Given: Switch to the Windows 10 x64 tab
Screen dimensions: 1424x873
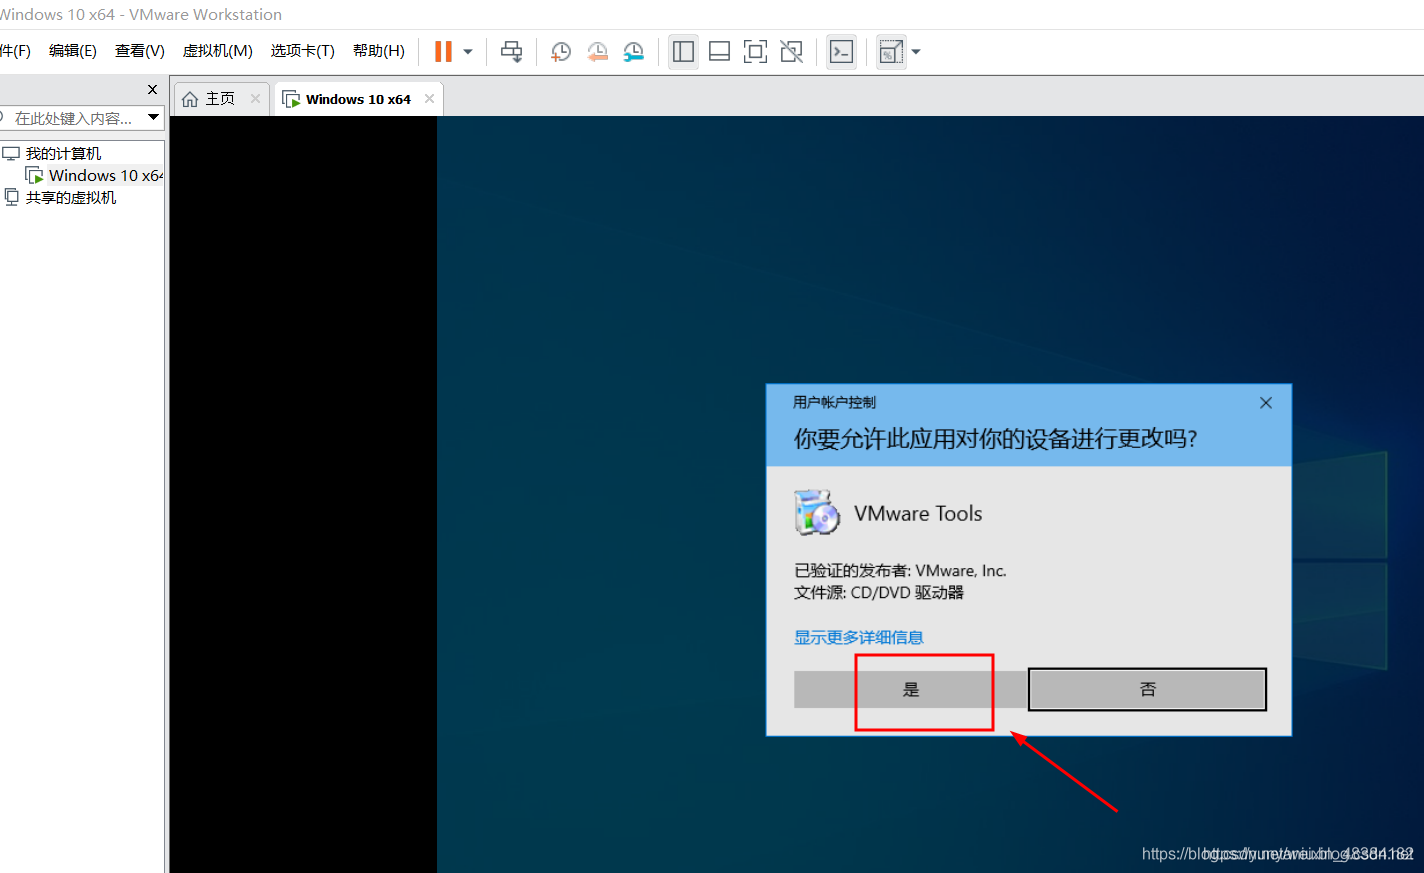Looking at the screenshot, I should (358, 99).
